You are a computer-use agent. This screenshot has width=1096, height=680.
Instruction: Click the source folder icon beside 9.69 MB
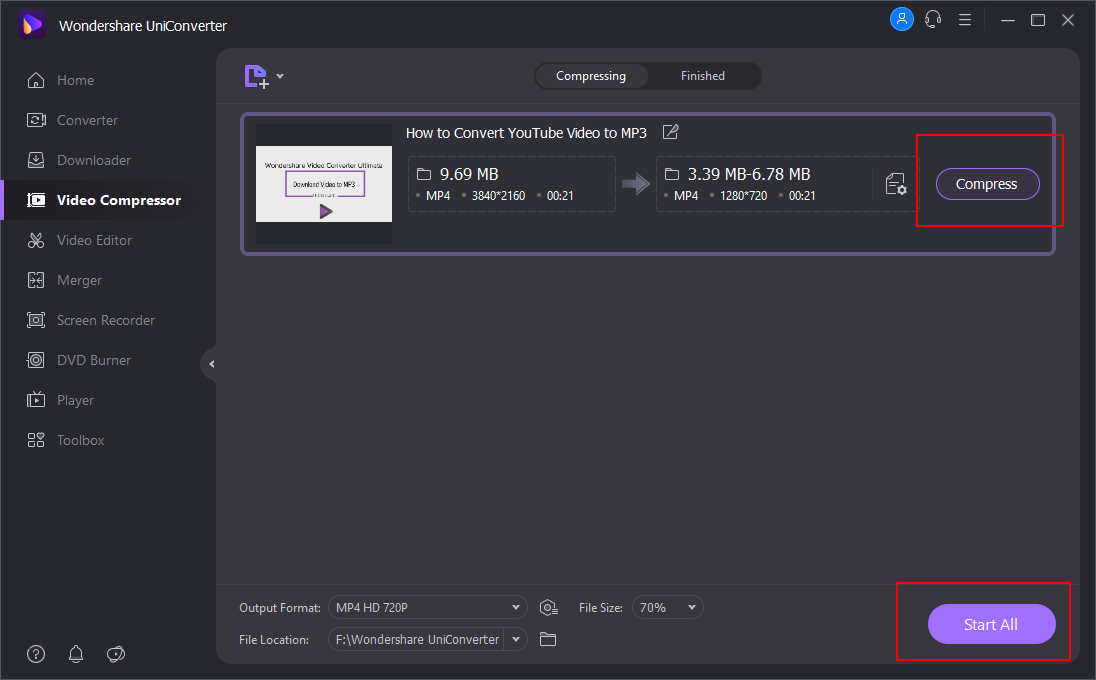pyautogui.click(x=424, y=173)
